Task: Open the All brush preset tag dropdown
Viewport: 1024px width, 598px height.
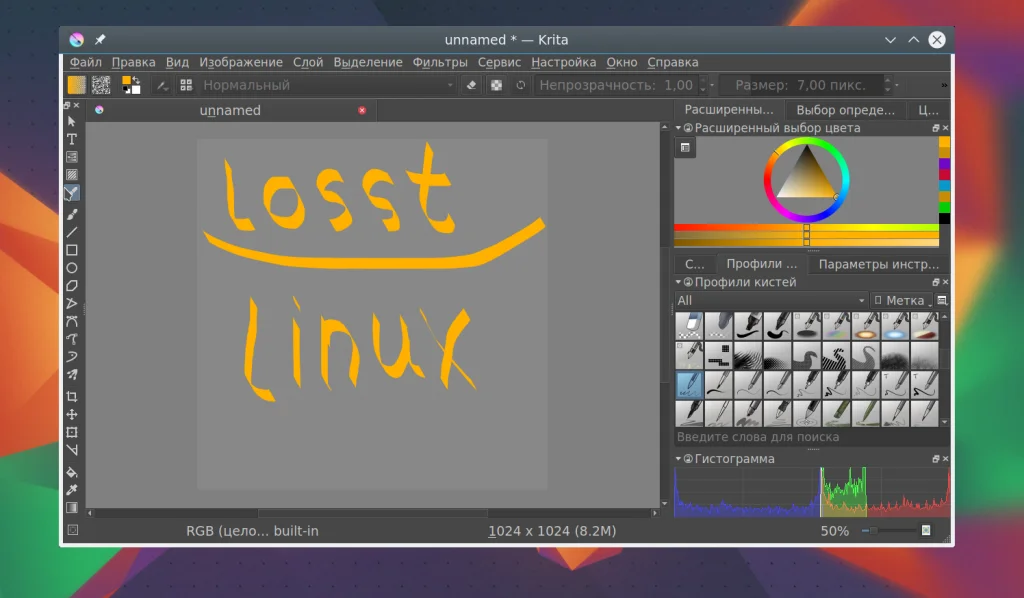Action: pyautogui.click(x=771, y=300)
